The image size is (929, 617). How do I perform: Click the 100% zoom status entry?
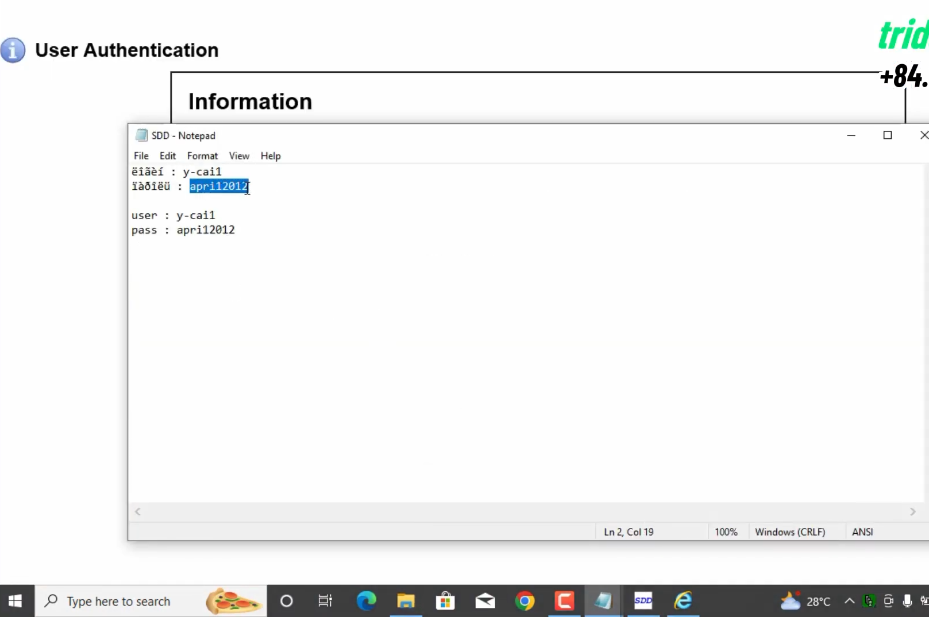click(726, 532)
